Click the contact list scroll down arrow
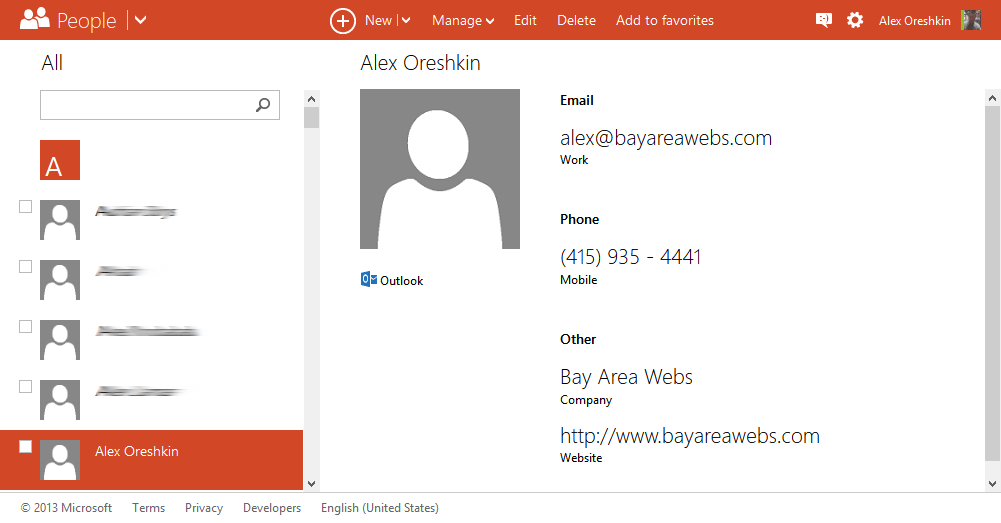The image size is (1001, 523). click(x=312, y=483)
